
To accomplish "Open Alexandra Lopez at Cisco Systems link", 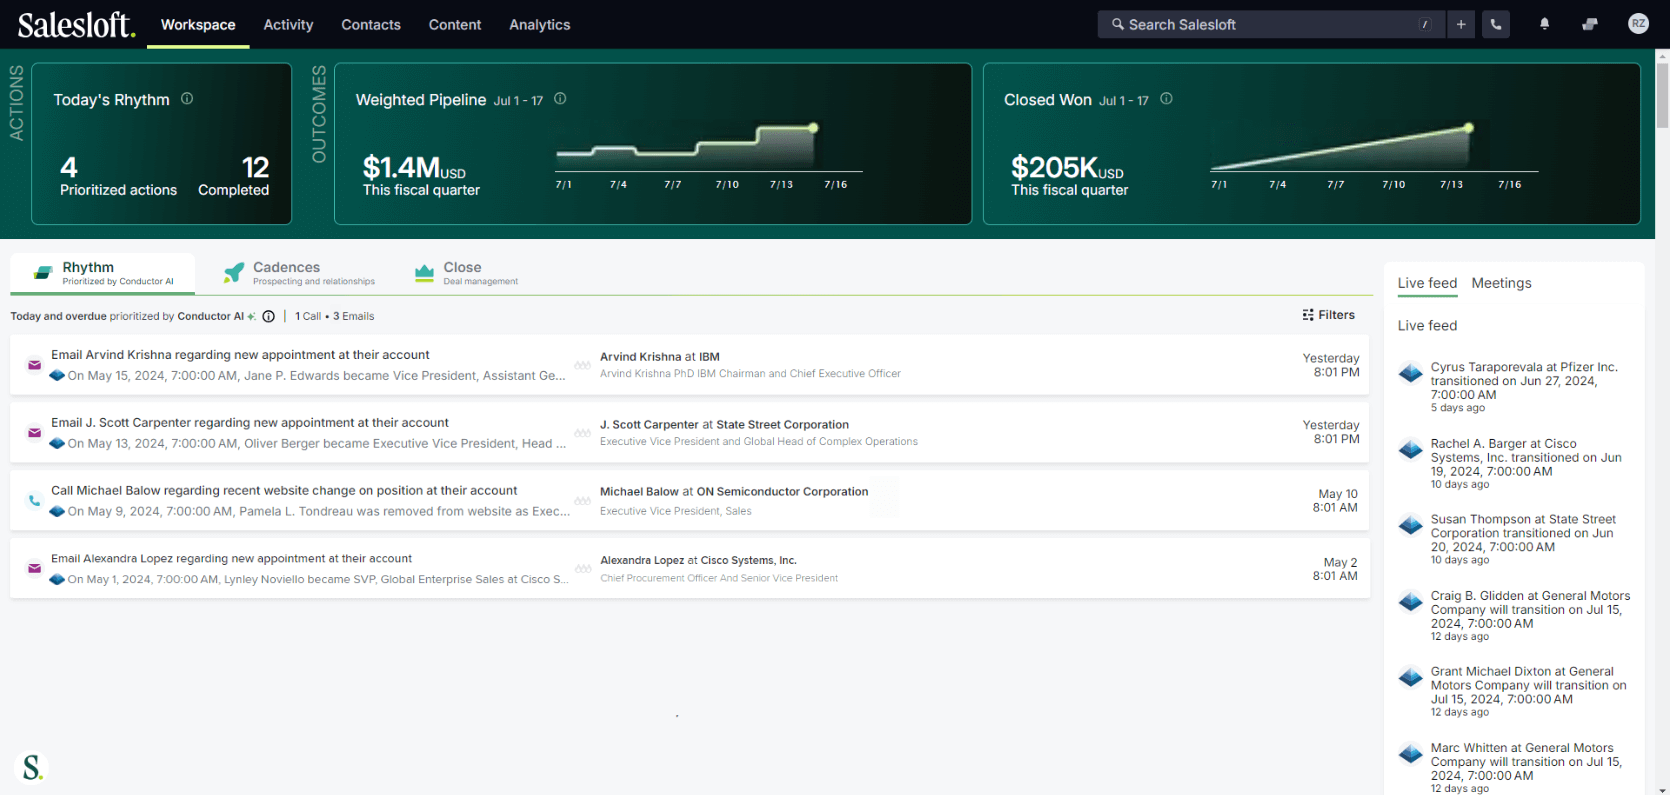I will click(x=698, y=560).
